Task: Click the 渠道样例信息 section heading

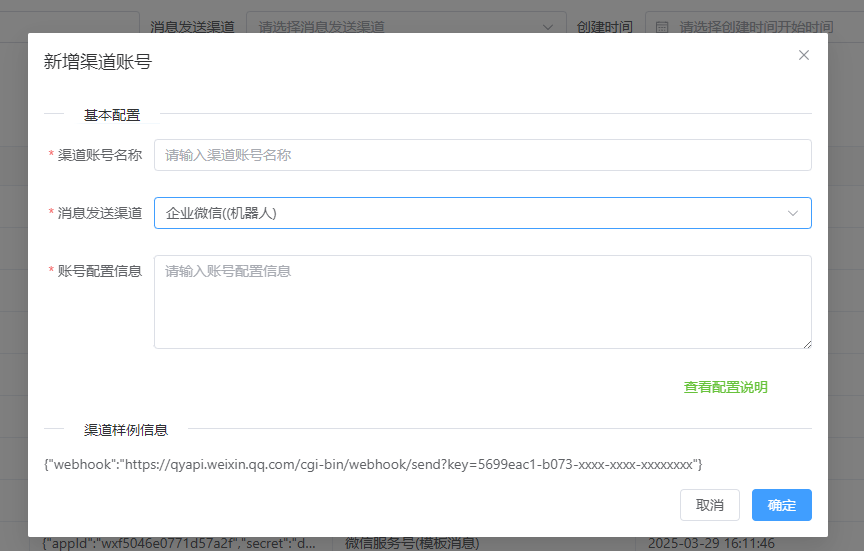Action: (x=126, y=430)
